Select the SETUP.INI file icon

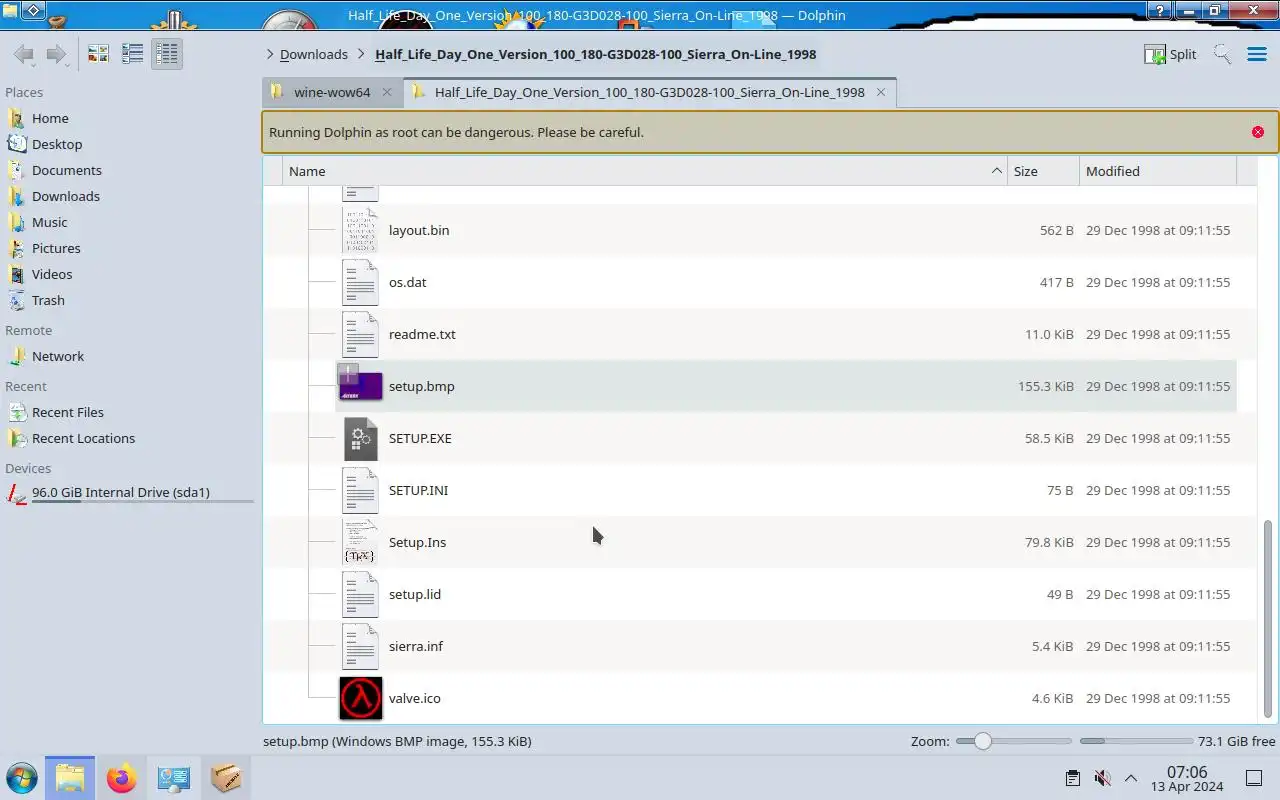pyautogui.click(x=360, y=490)
